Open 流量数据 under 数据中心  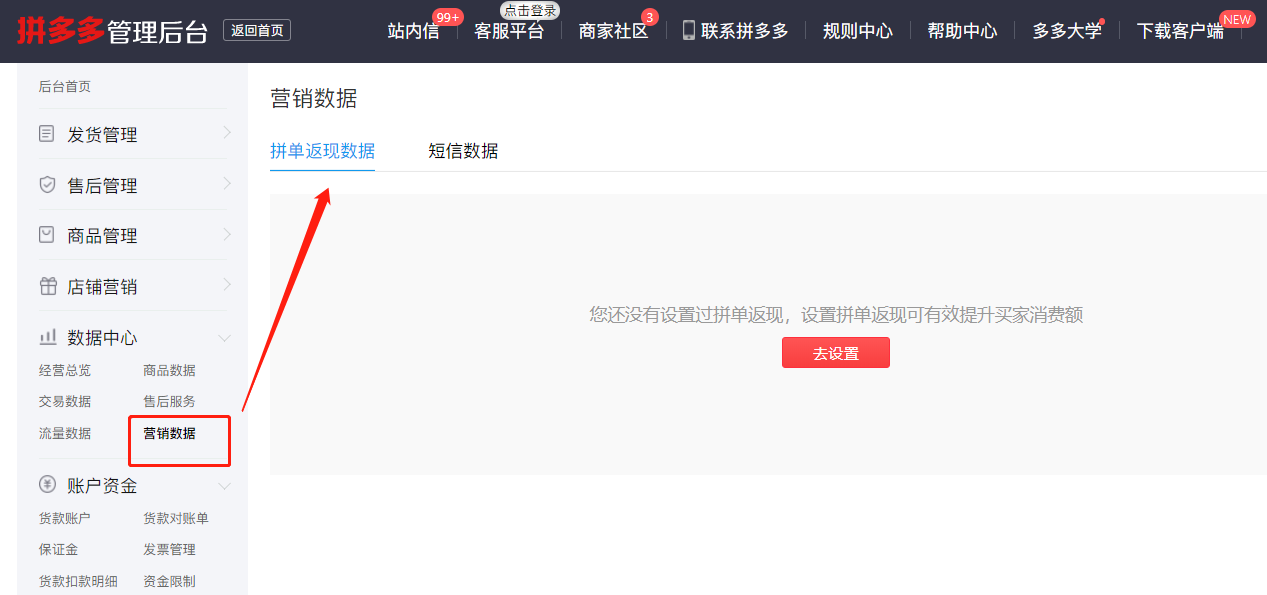(x=65, y=433)
